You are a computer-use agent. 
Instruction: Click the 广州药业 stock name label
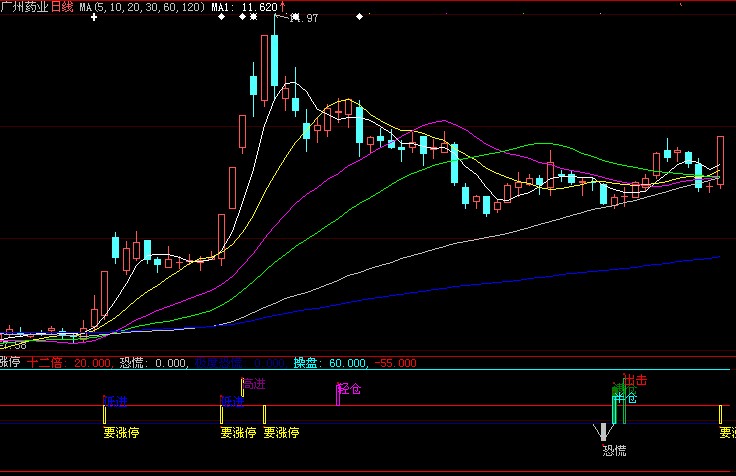25,7
